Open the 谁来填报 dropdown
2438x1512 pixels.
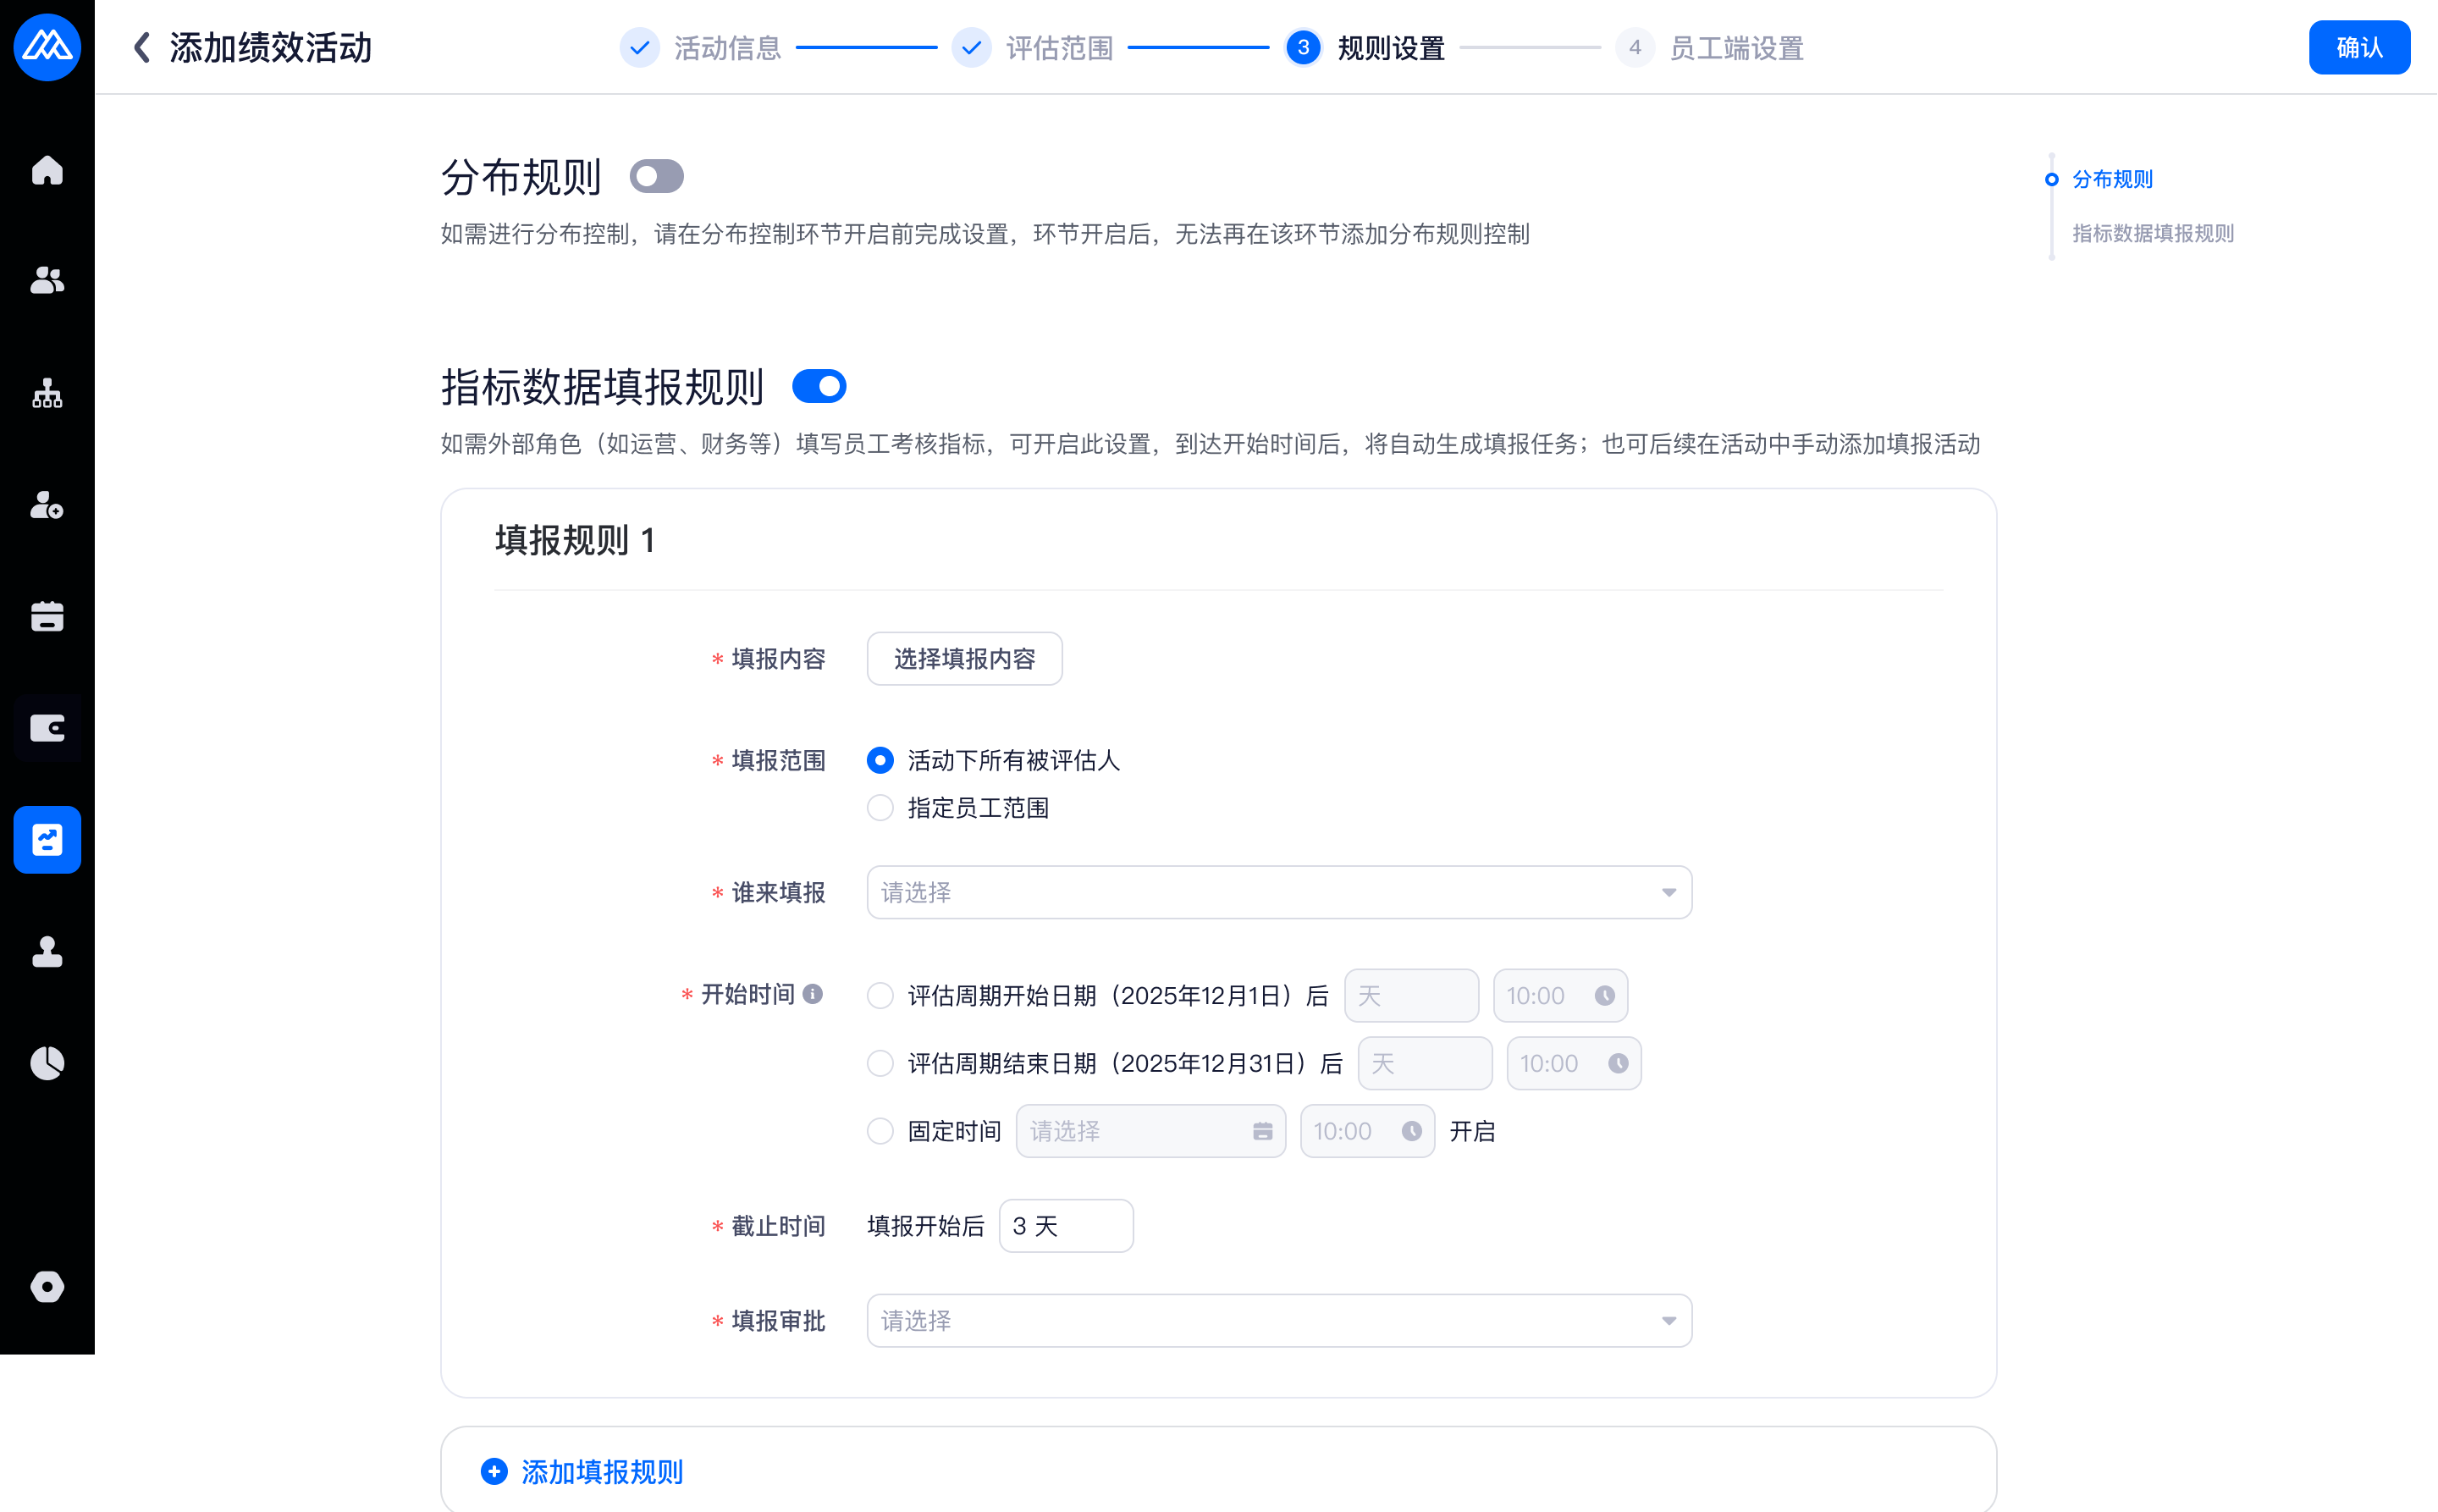click(1278, 892)
